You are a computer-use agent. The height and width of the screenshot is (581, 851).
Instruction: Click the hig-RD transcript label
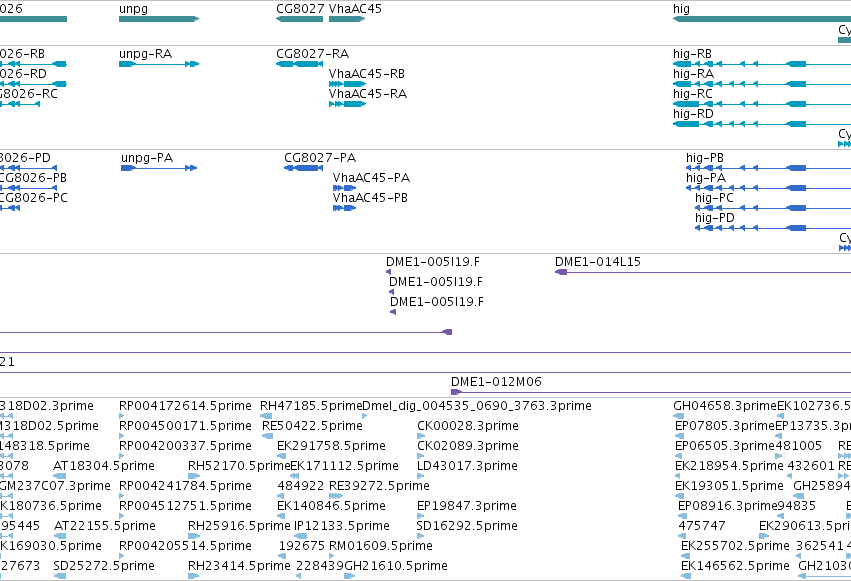tap(694, 114)
